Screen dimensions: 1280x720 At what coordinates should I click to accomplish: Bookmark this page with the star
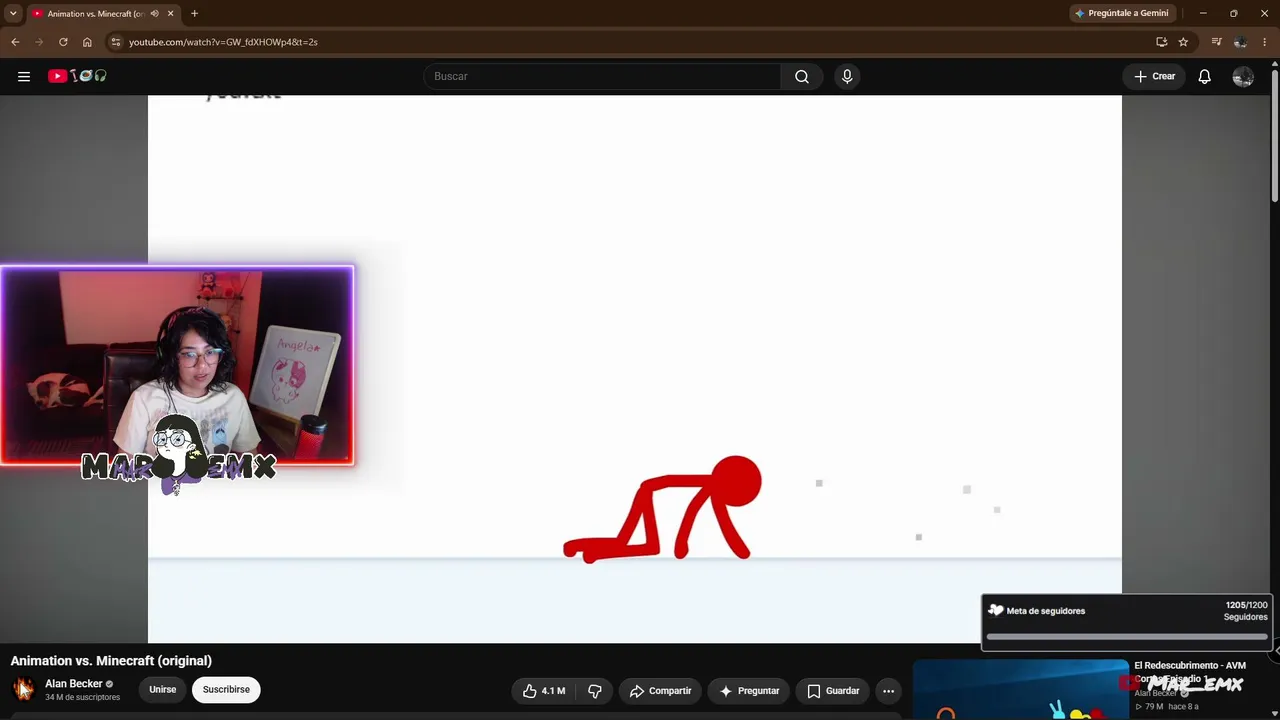(x=1183, y=42)
